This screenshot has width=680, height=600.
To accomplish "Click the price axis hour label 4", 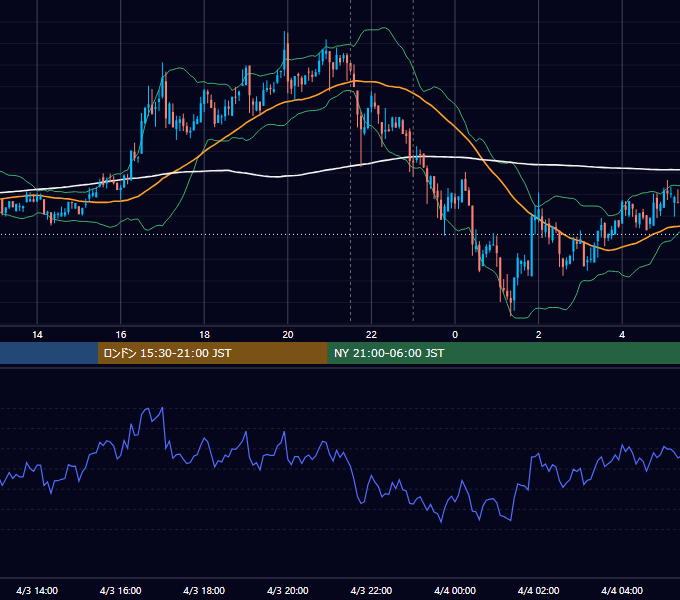I will coord(622,335).
